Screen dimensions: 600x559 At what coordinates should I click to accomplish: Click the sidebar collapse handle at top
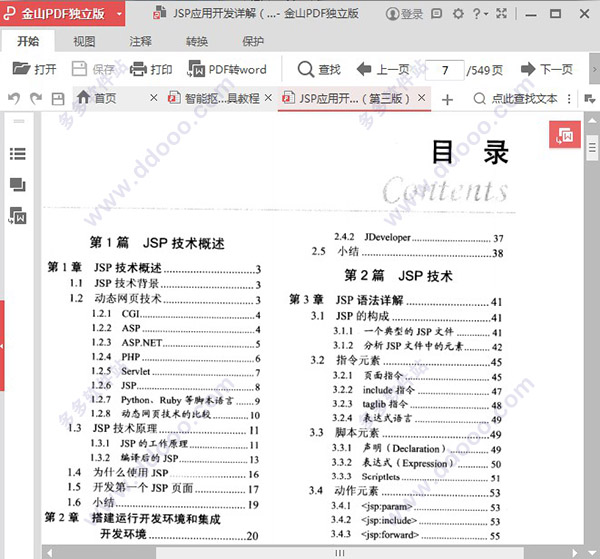tap(19, 121)
